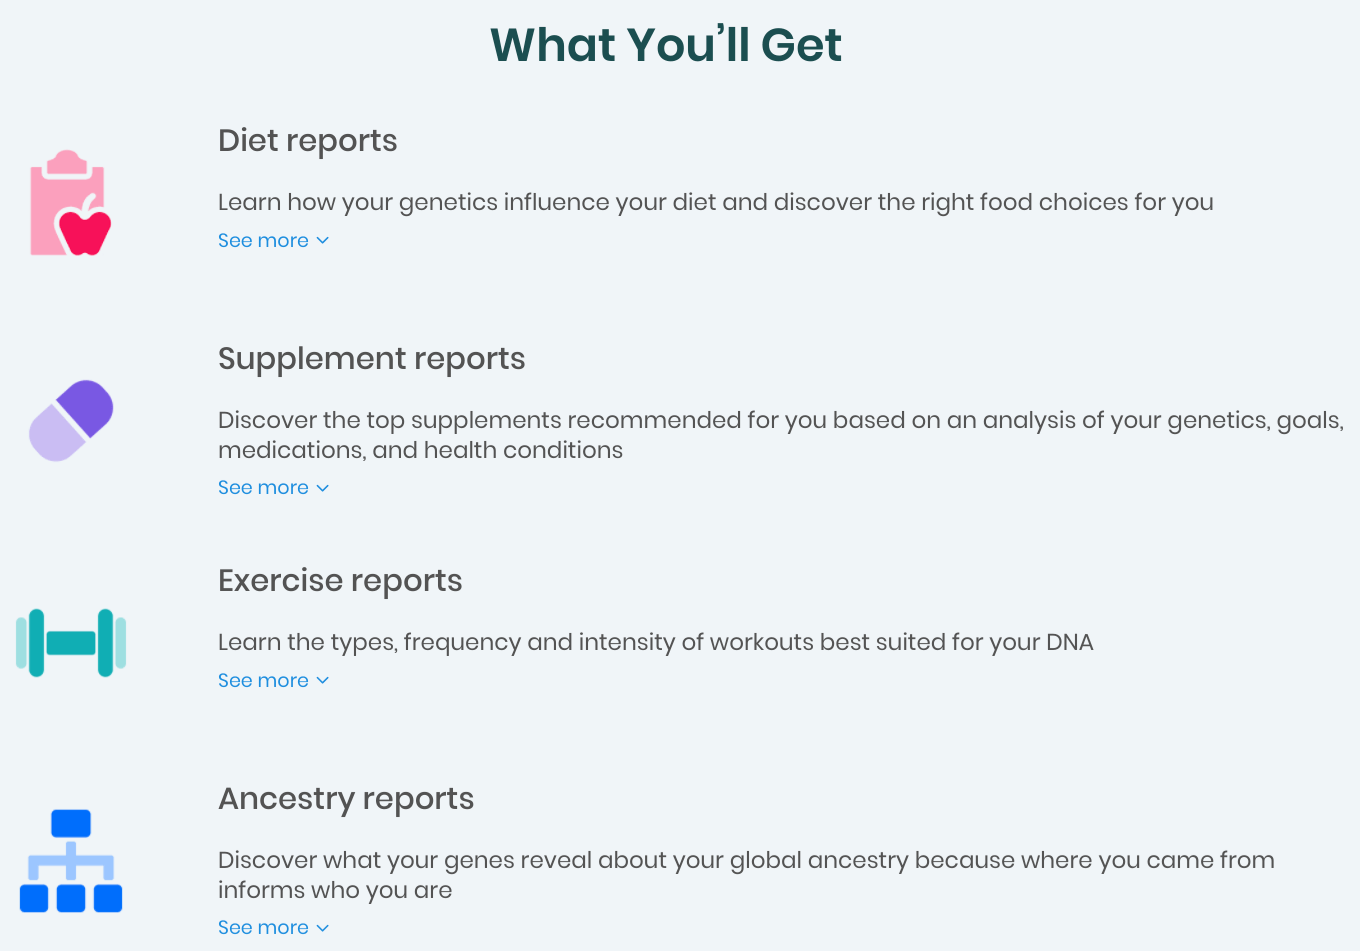1360x951 pixels.
Task: Click the teal dumbbell exercise icon
Action: pos(71,643)
